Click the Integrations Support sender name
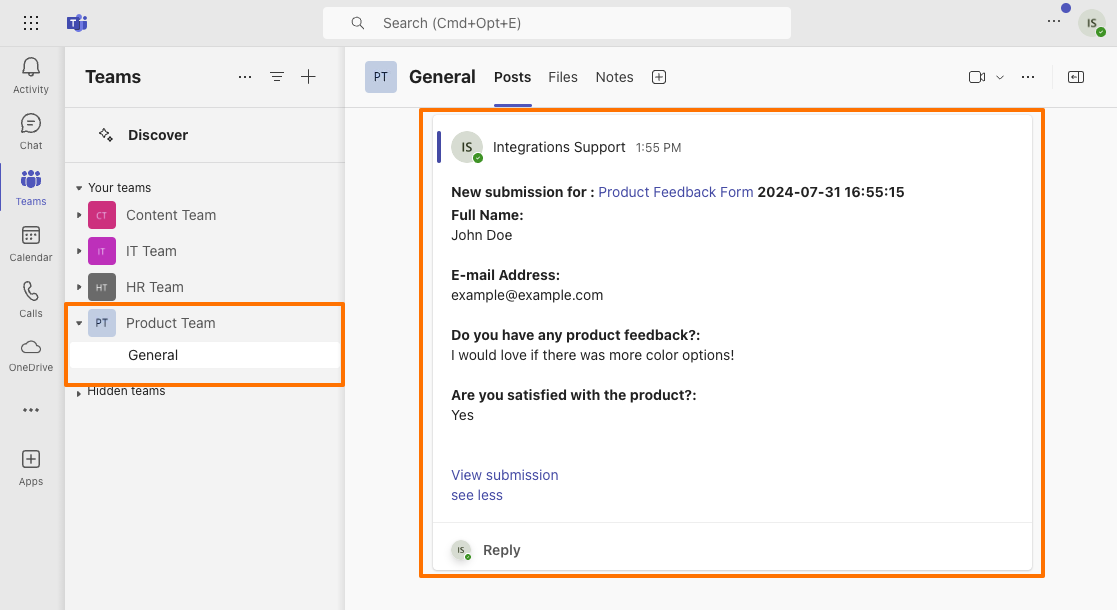Image resolution: width=1117 pixels, height=610 pixels. [x=559, y=148]
